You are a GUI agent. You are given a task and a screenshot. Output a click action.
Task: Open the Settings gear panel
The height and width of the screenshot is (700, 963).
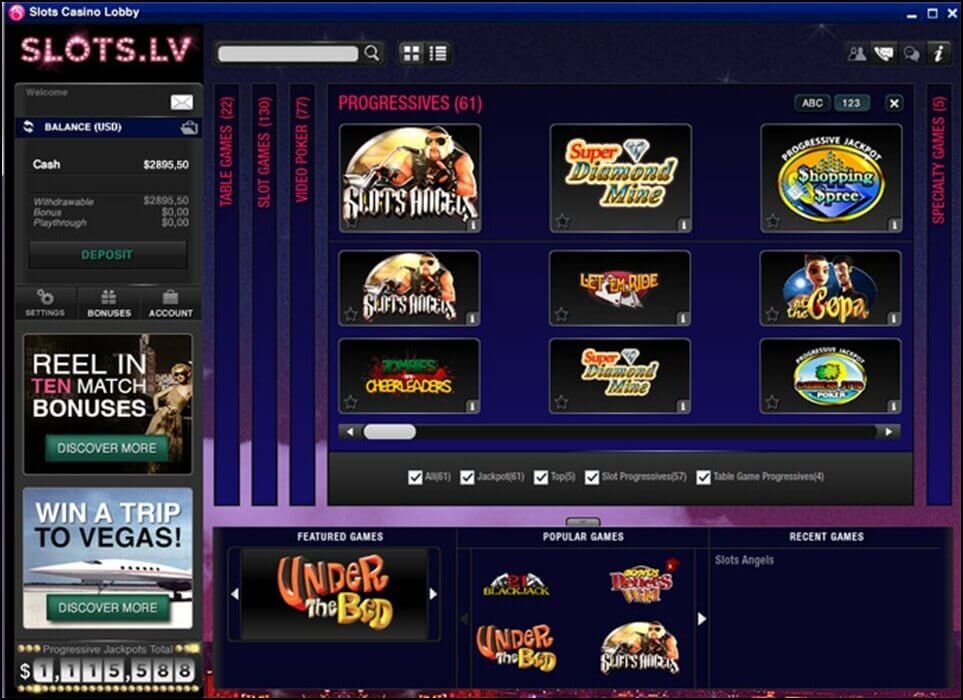coord(45,303)
